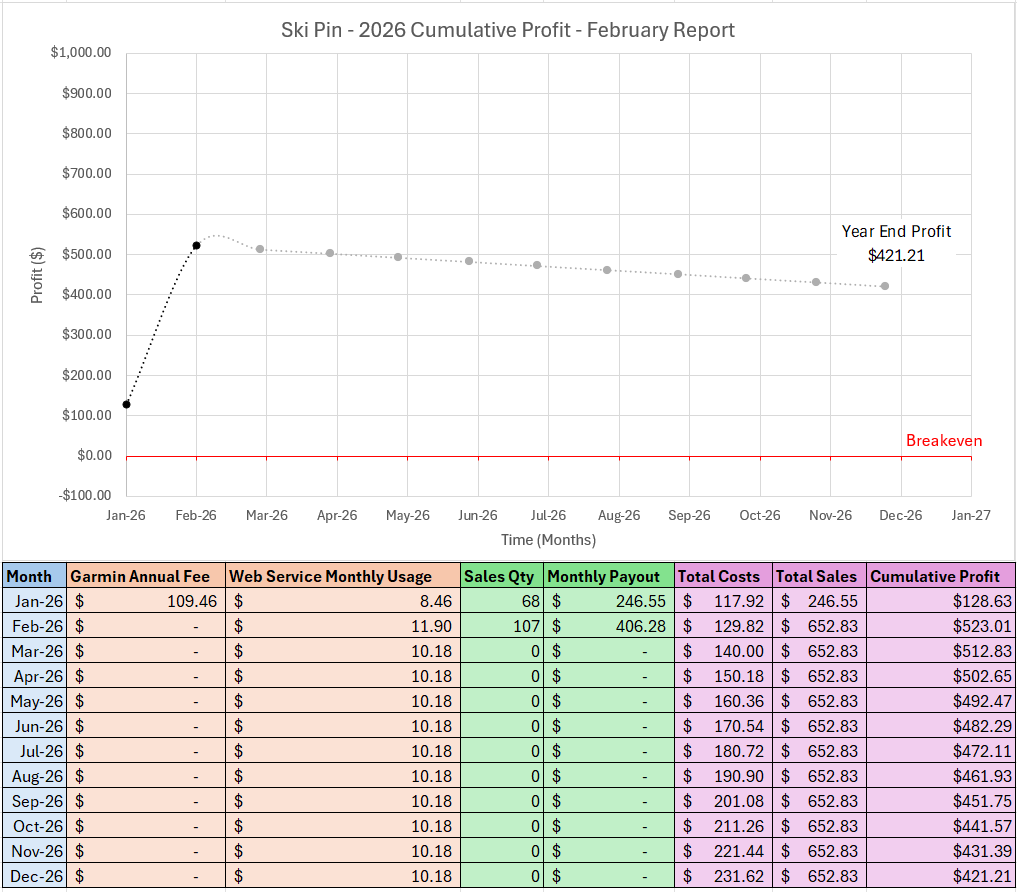Click the Time (Months) axis title
Image resolution: width=1017 pixels, height=892 pixels.
point(548,540)
